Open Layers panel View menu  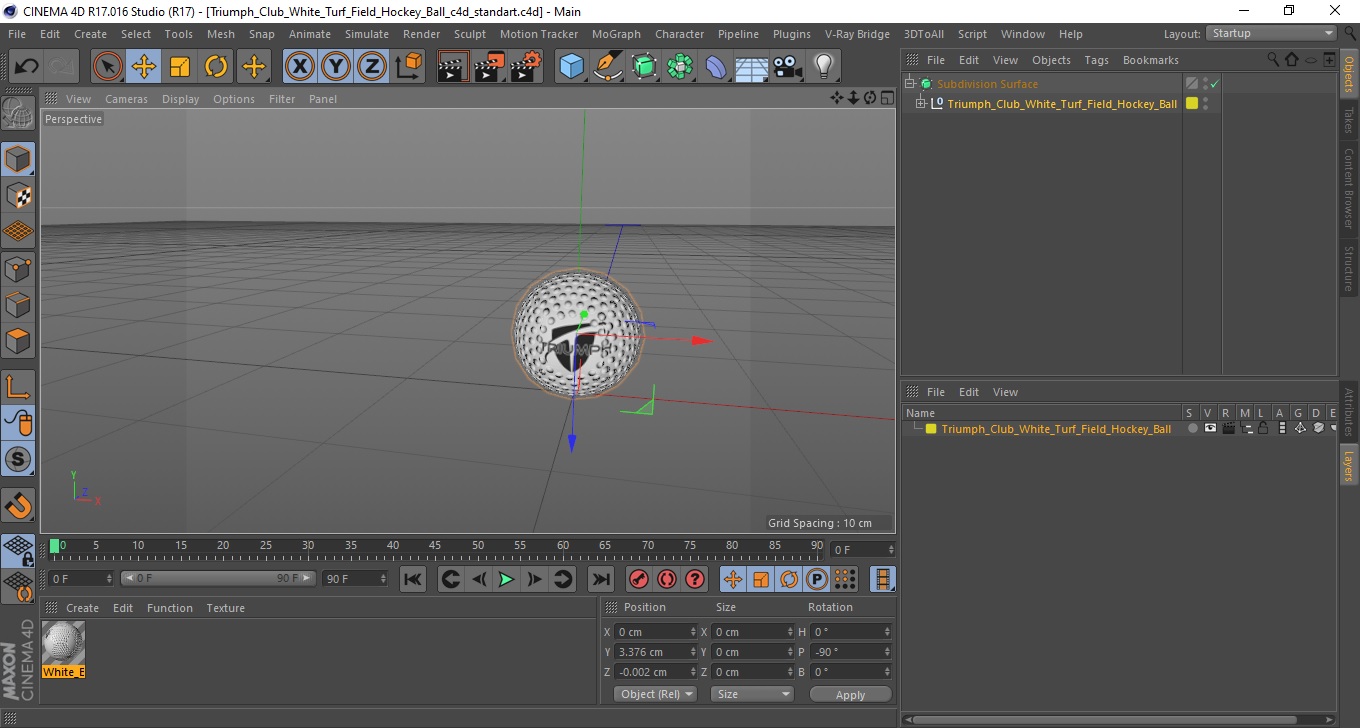tap(1005, 392)
